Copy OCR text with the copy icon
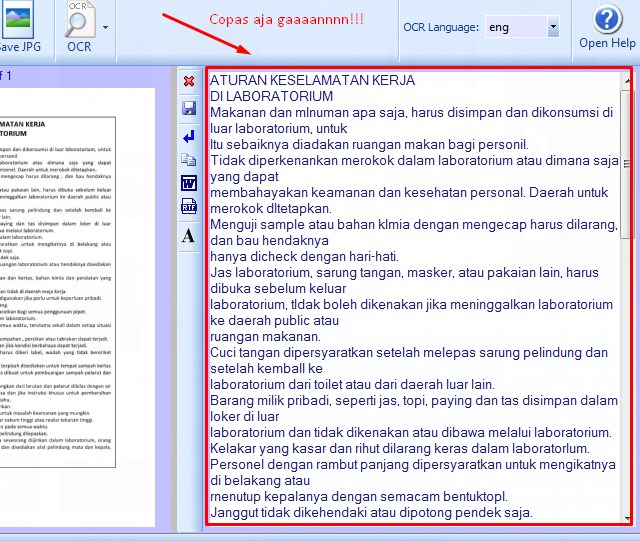Image resolution: width=640 pixels, height=541 pixels. point(189,160)
